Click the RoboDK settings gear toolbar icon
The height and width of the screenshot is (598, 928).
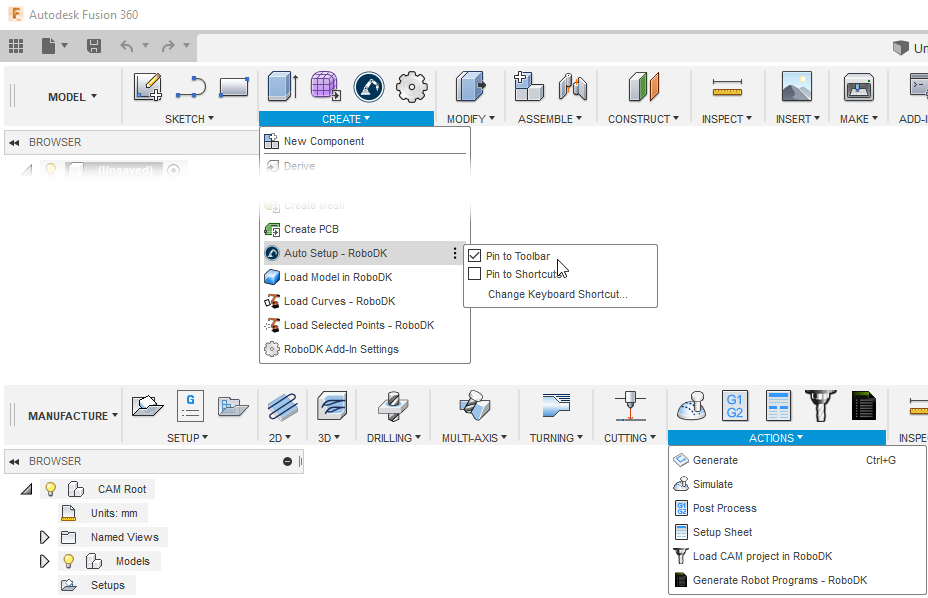coord(412,88)
